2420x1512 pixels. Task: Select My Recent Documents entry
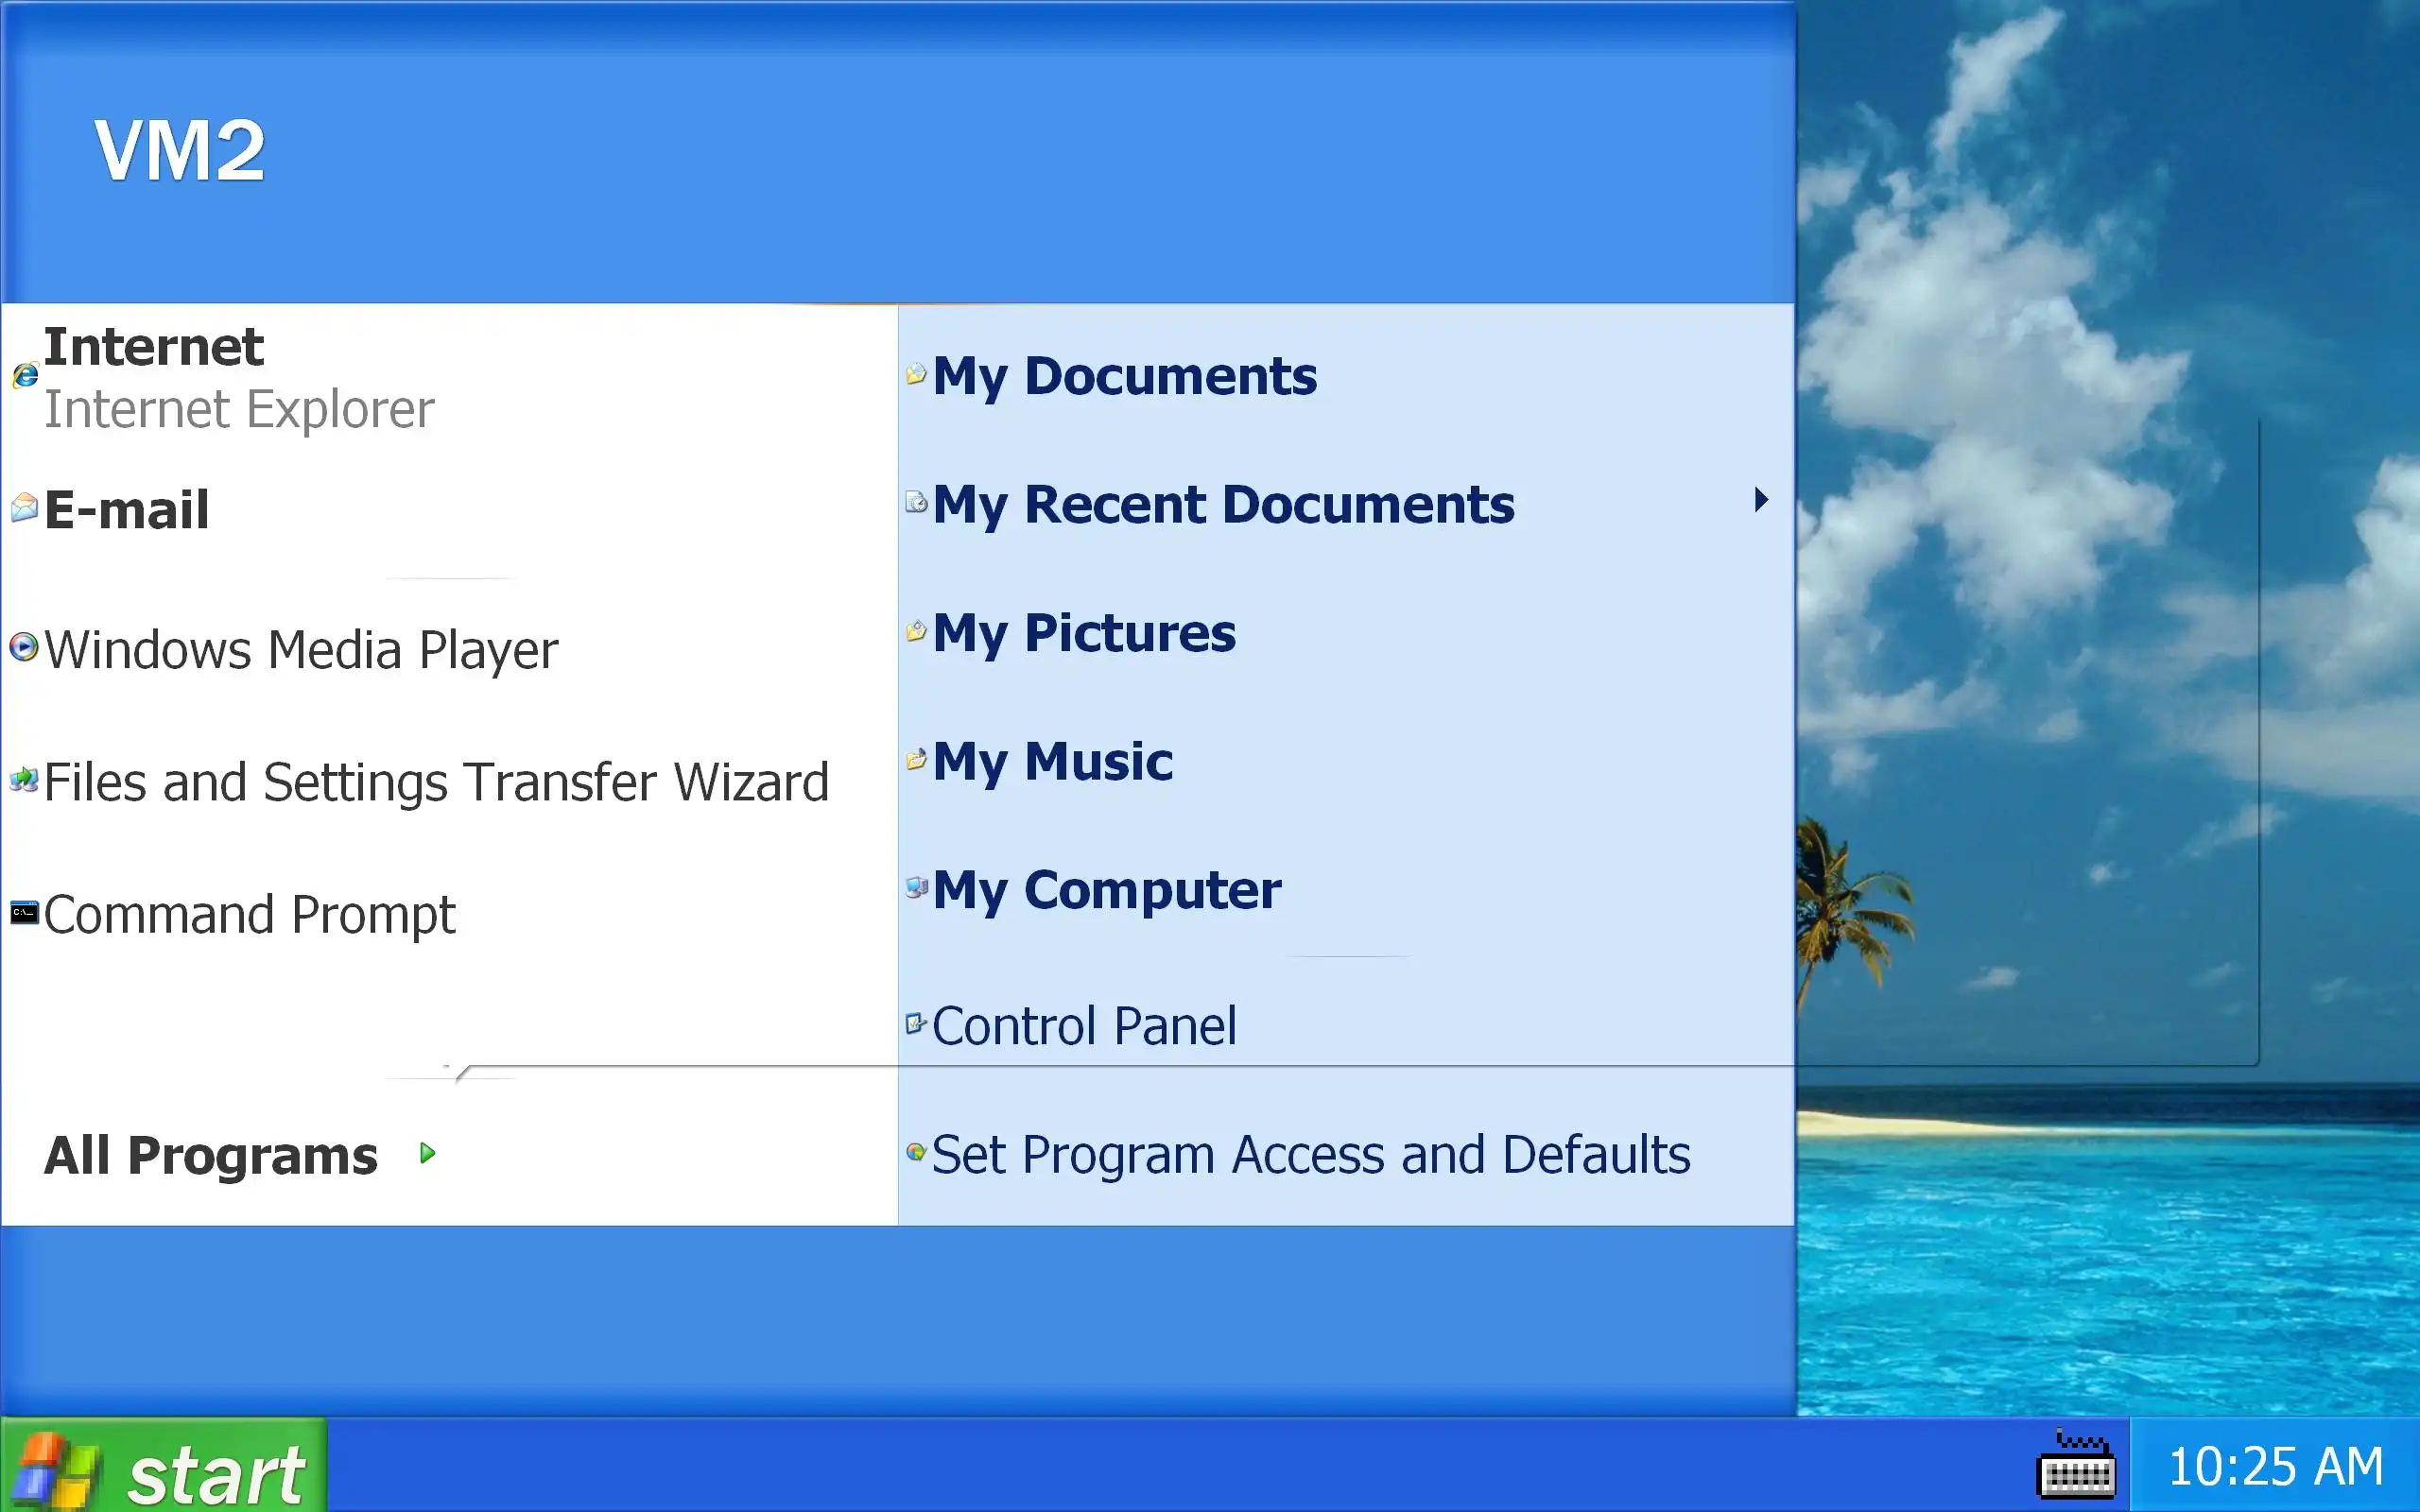(x=1223, y=504)
